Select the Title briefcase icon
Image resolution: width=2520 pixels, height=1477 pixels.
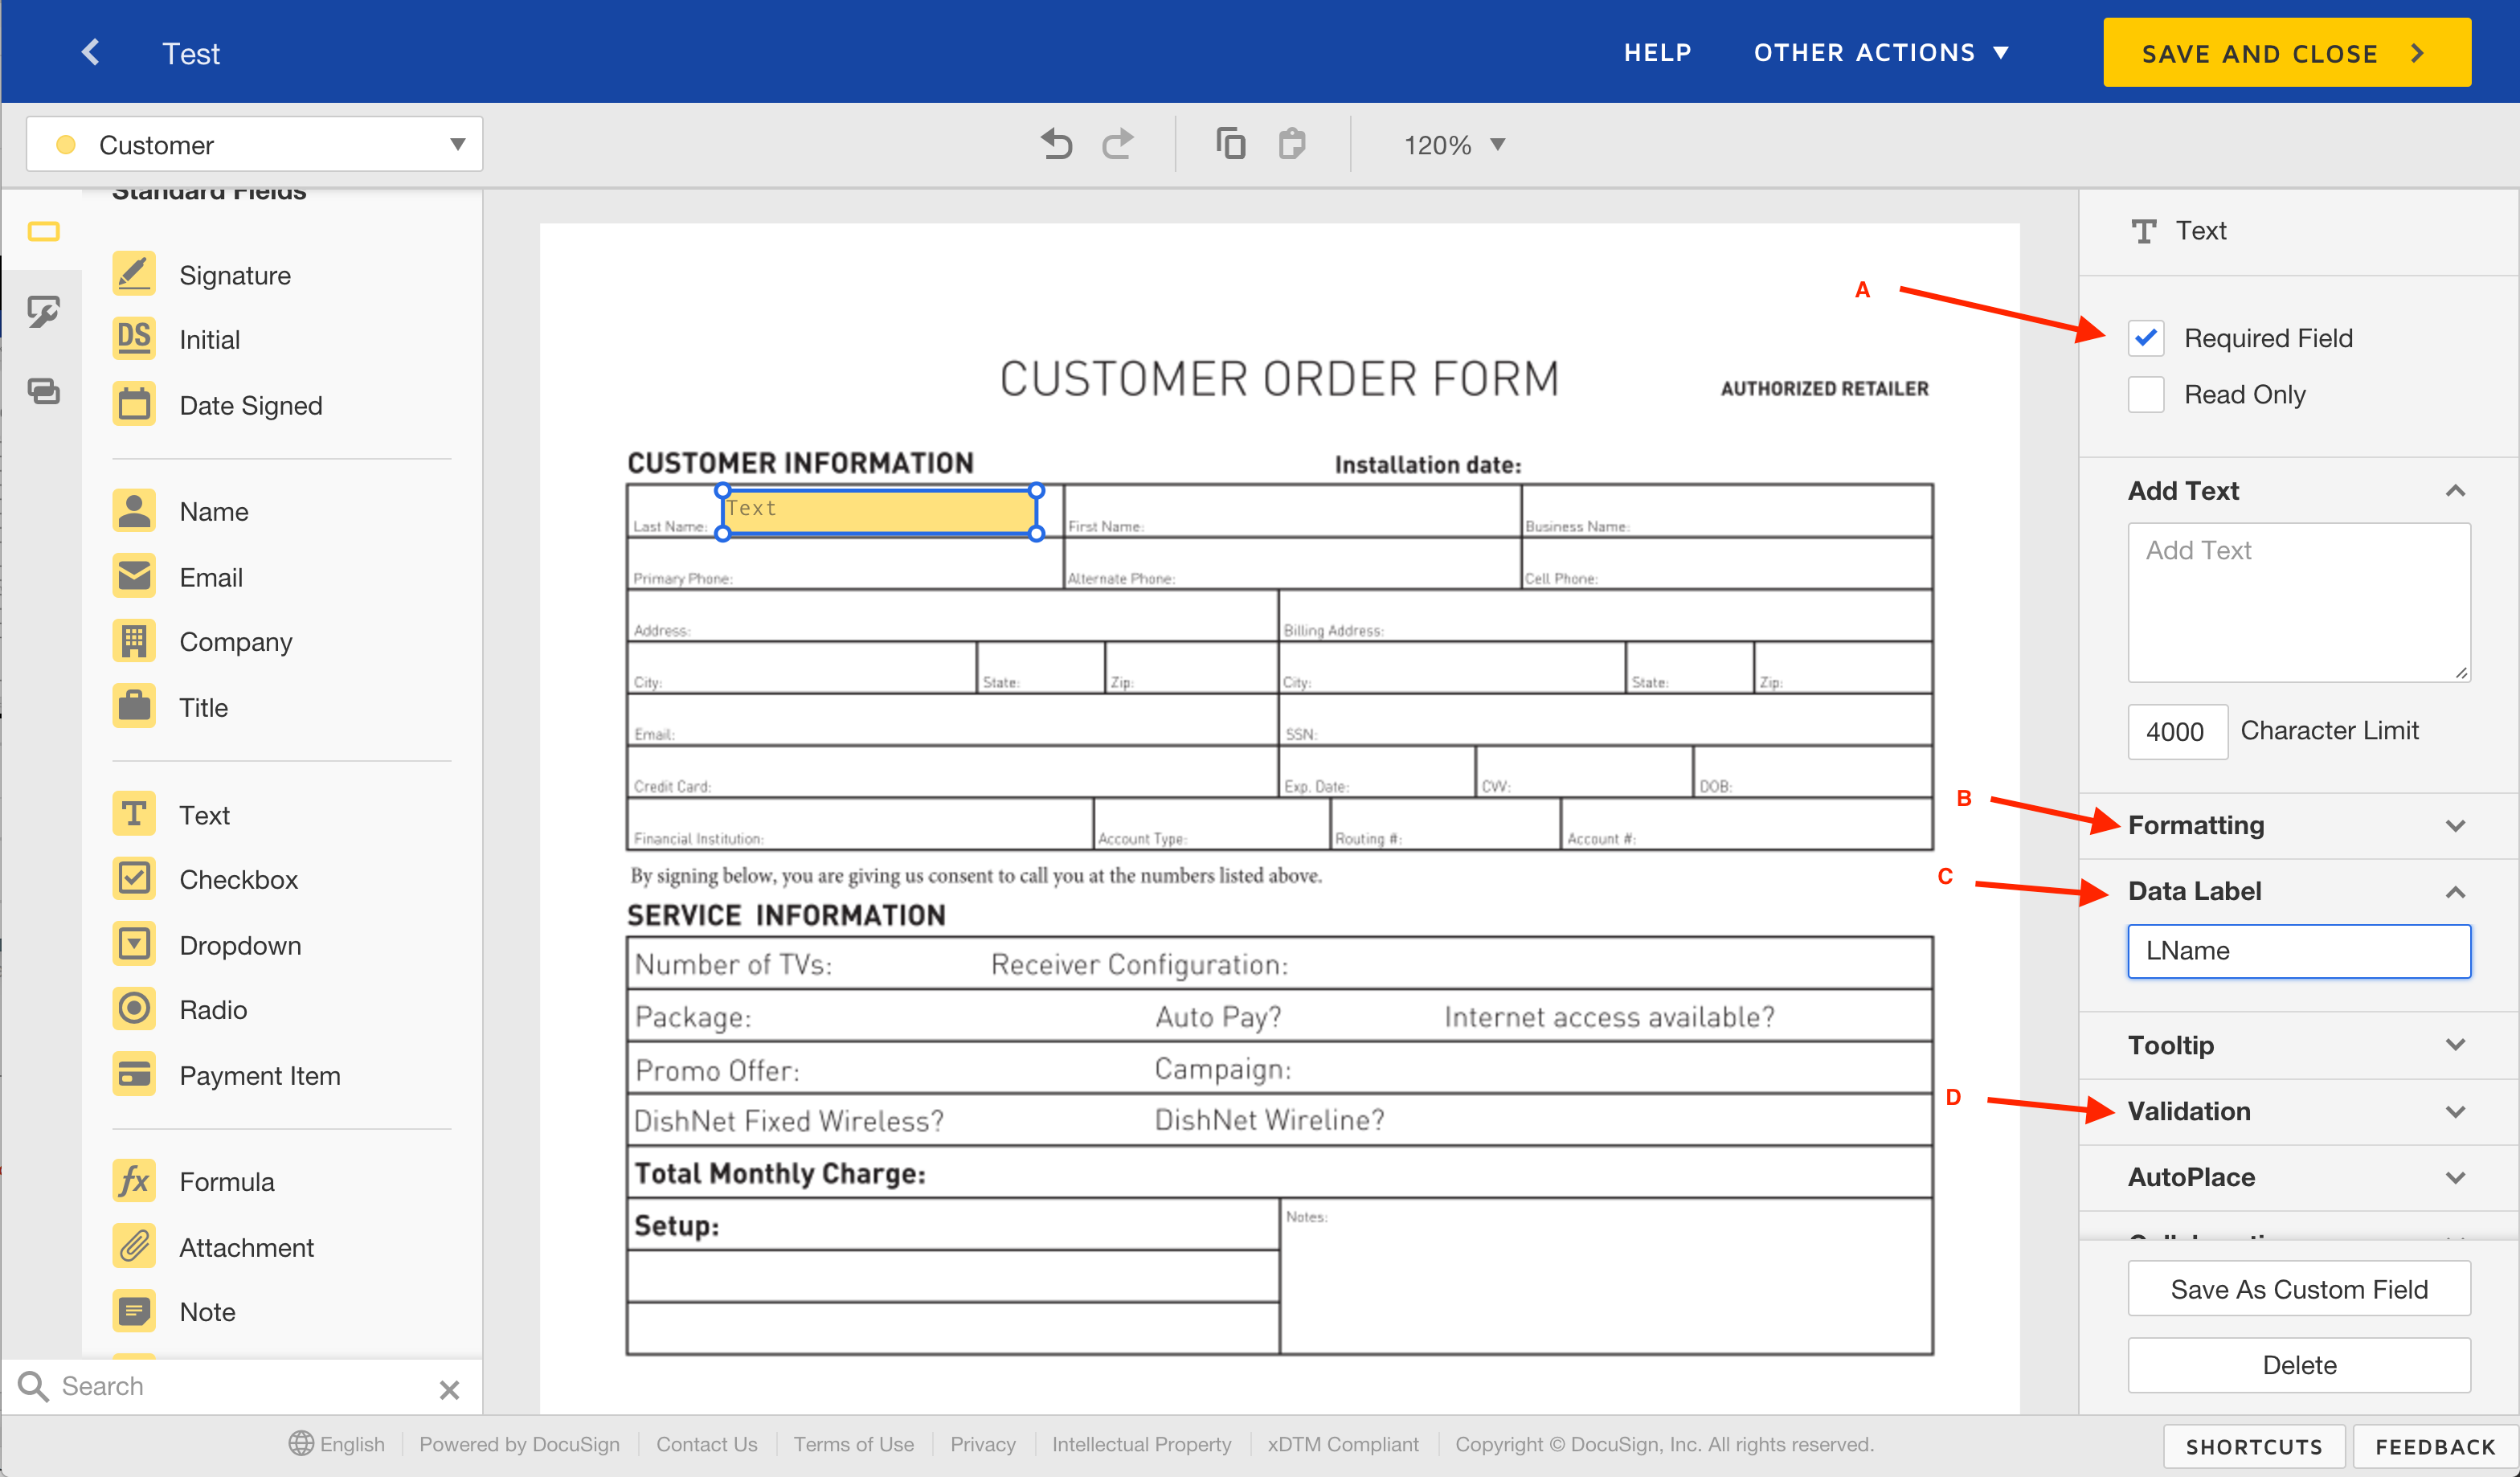tap(134, 707)
